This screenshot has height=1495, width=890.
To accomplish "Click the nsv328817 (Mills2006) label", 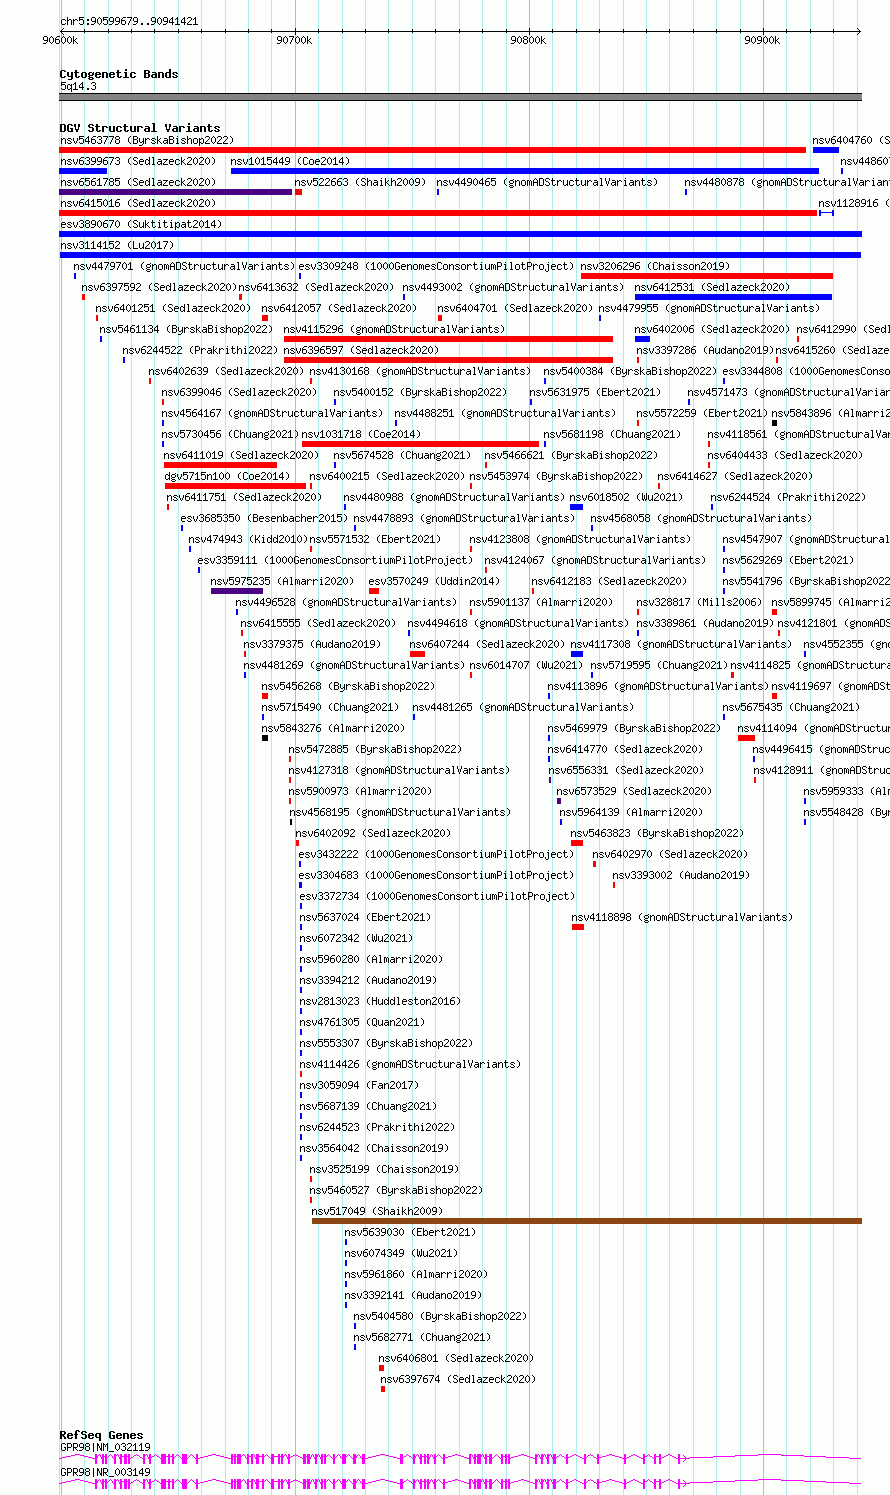I will [699, 602].
